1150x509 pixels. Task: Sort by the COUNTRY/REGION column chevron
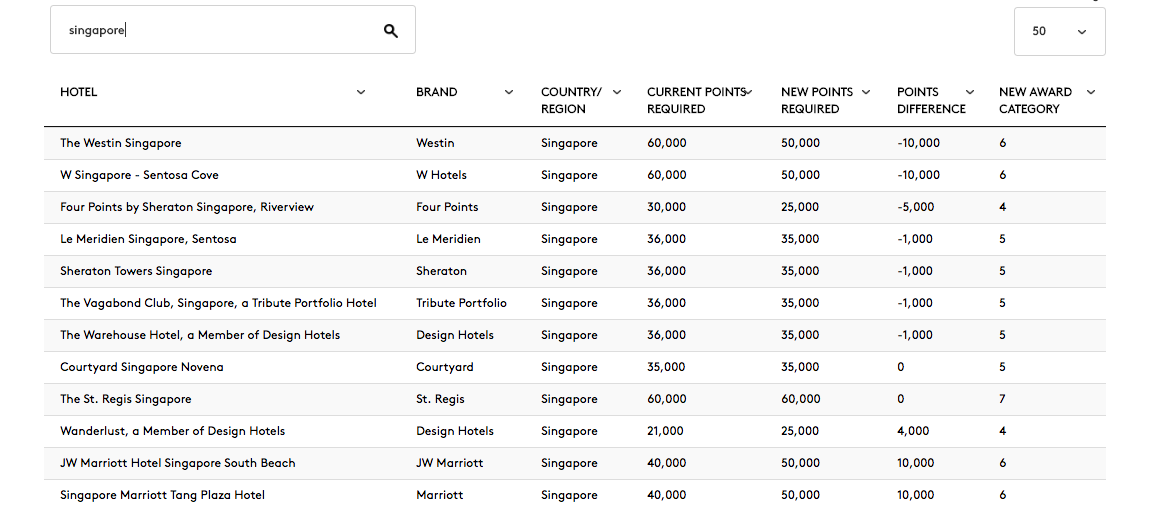(617, 92)
